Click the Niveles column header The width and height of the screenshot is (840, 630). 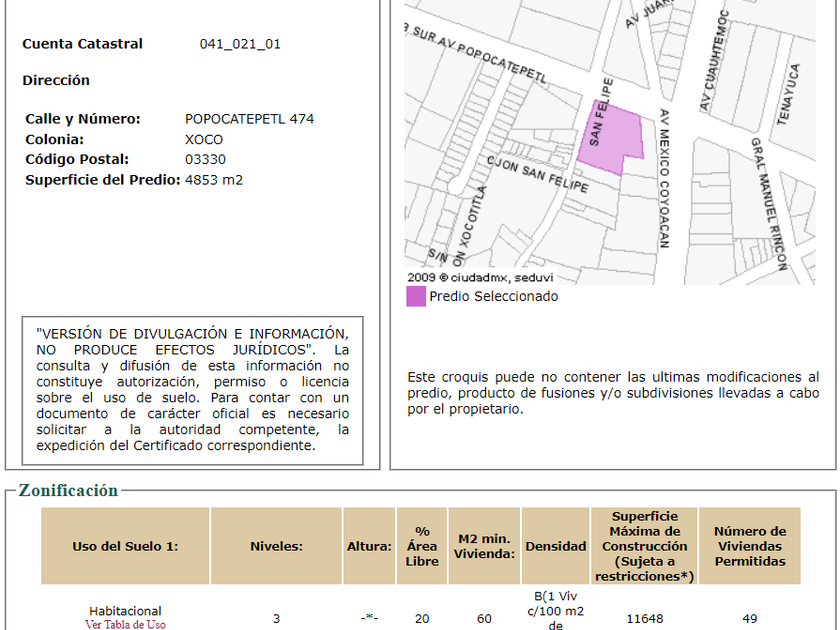point(276,546)
